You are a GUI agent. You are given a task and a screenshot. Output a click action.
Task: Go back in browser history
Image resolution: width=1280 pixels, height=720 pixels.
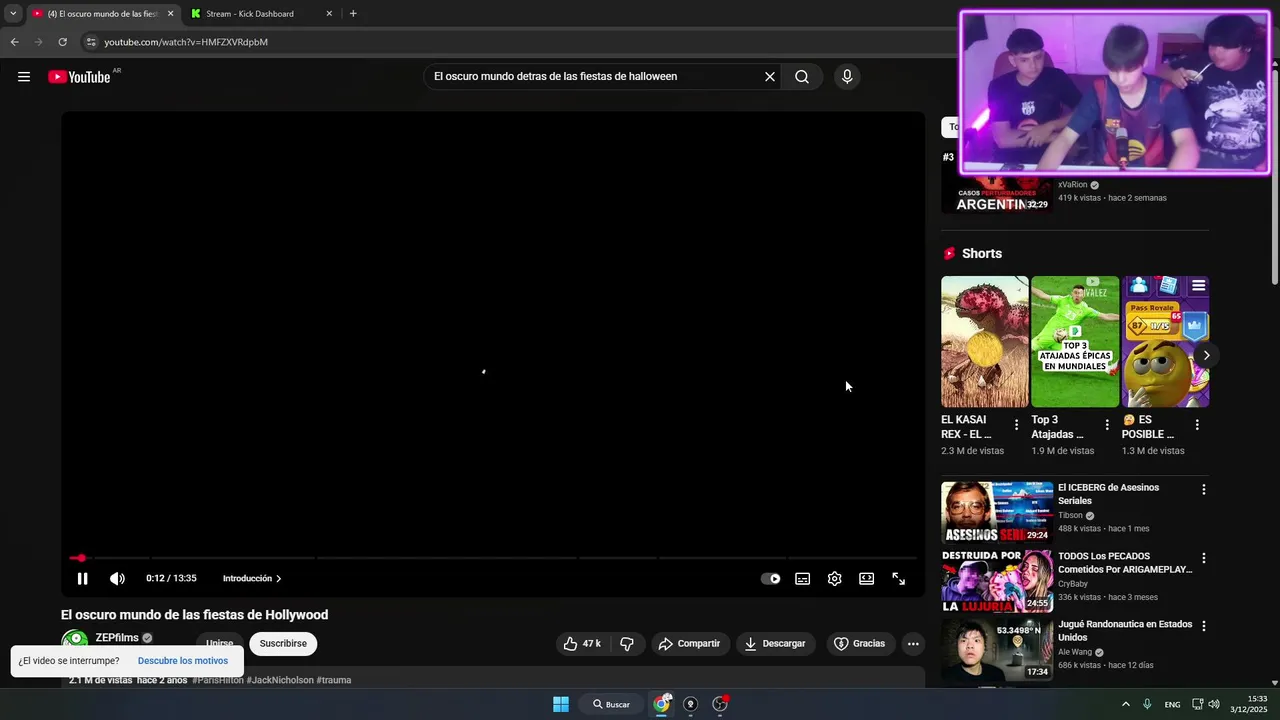14,42
